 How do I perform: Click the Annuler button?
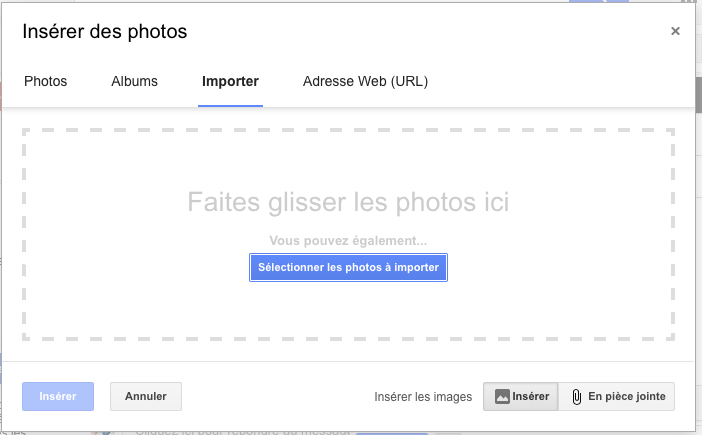click(146, 397)
